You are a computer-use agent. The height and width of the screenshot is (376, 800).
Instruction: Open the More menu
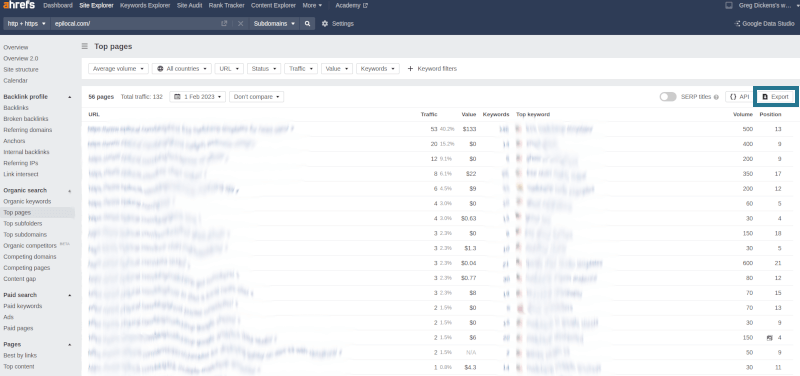tap(312, 6)
